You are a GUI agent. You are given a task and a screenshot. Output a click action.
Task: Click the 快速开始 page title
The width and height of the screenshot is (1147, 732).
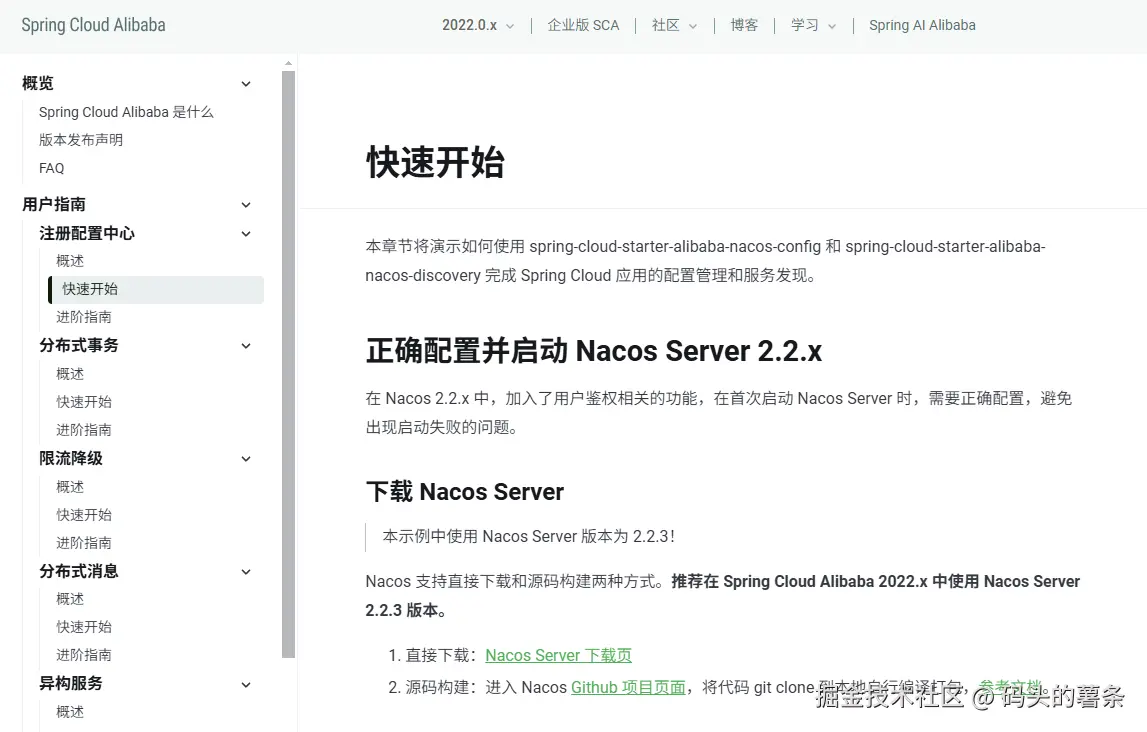tap(435, 162)
